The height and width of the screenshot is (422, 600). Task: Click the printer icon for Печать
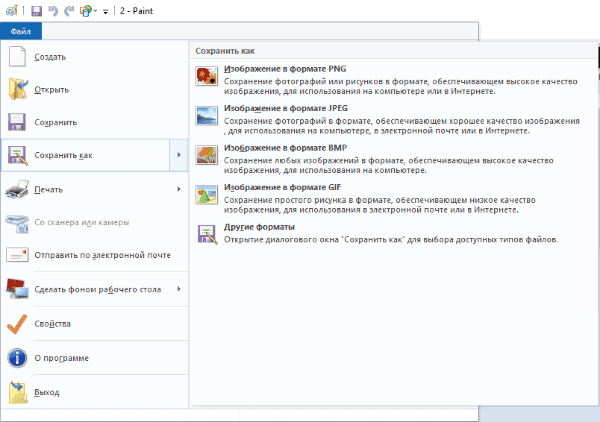click(17, 189)
